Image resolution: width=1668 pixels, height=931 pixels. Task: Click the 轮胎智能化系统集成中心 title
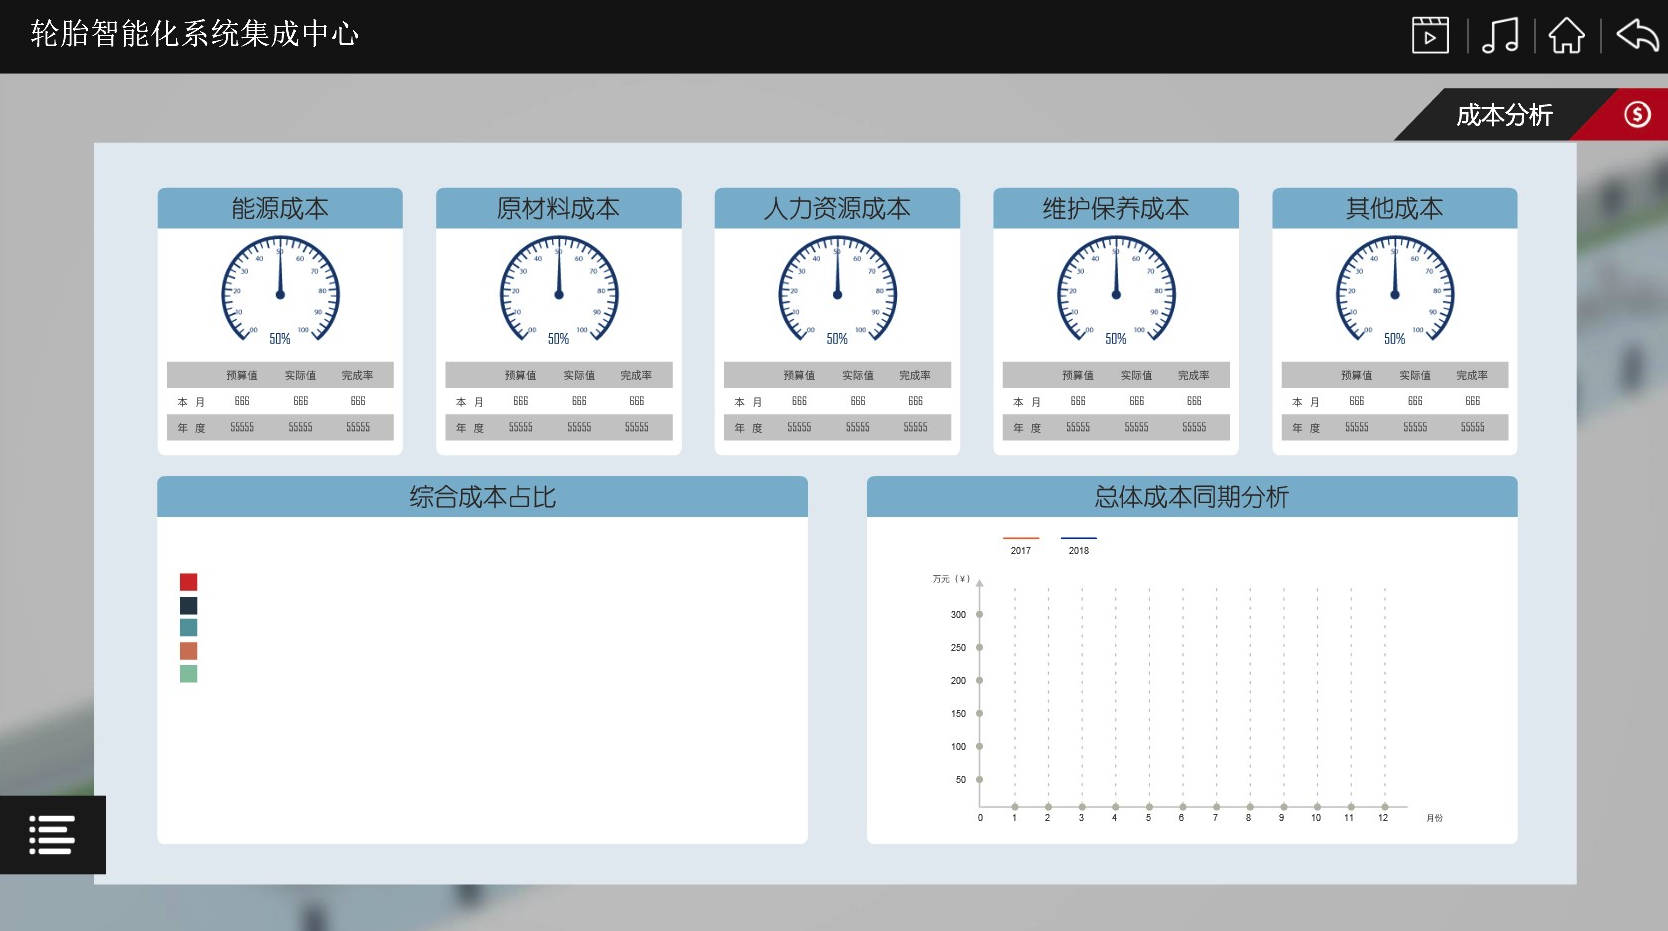coord(194,34)
